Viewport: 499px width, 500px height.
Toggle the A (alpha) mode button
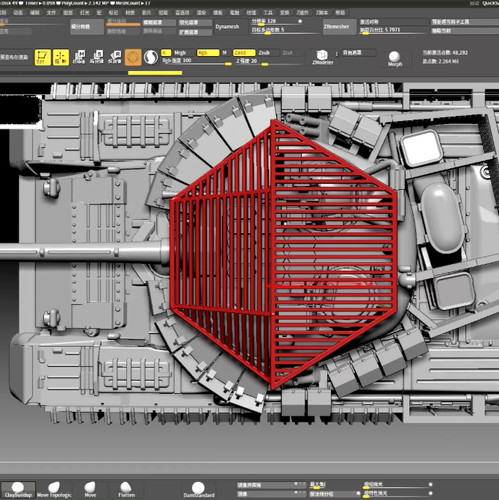pos(166,53)
